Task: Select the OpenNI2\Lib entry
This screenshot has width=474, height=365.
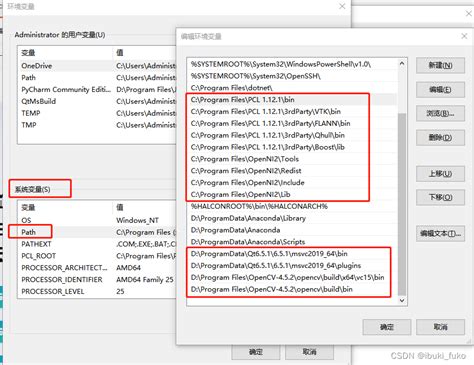Action: (x=292, y=194)
